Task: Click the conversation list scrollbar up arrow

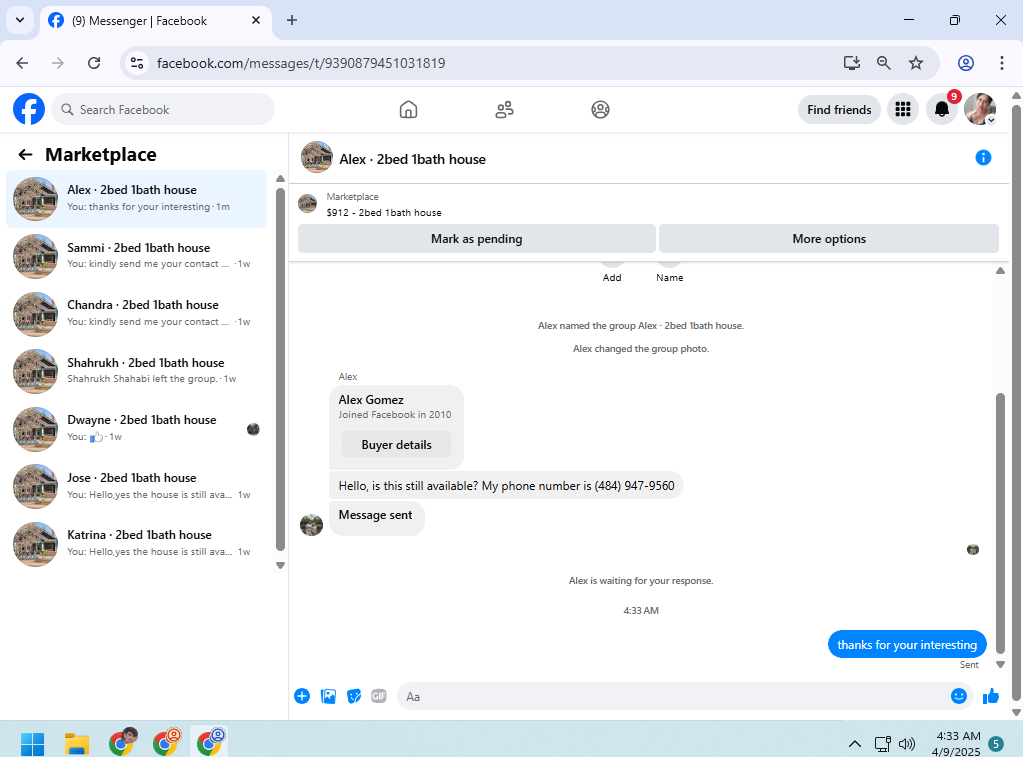Action: [x=281, y=179]
